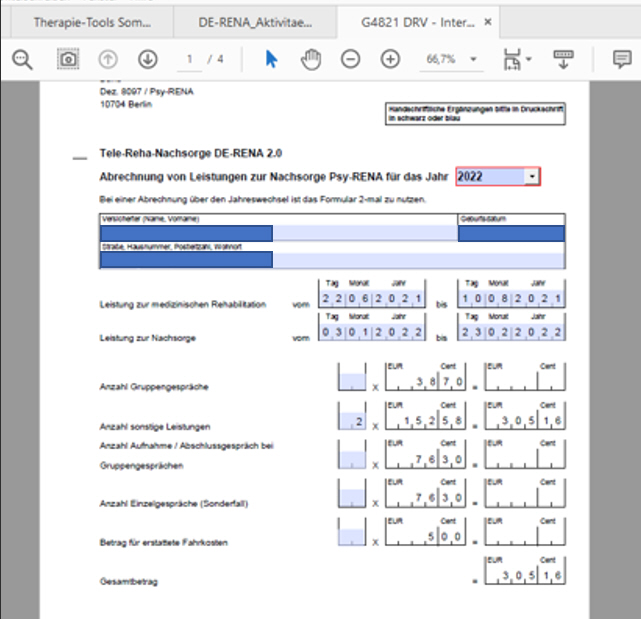Choose the arrow selection tool
Viewport: 641px width, 619px height.
point(271,60)
